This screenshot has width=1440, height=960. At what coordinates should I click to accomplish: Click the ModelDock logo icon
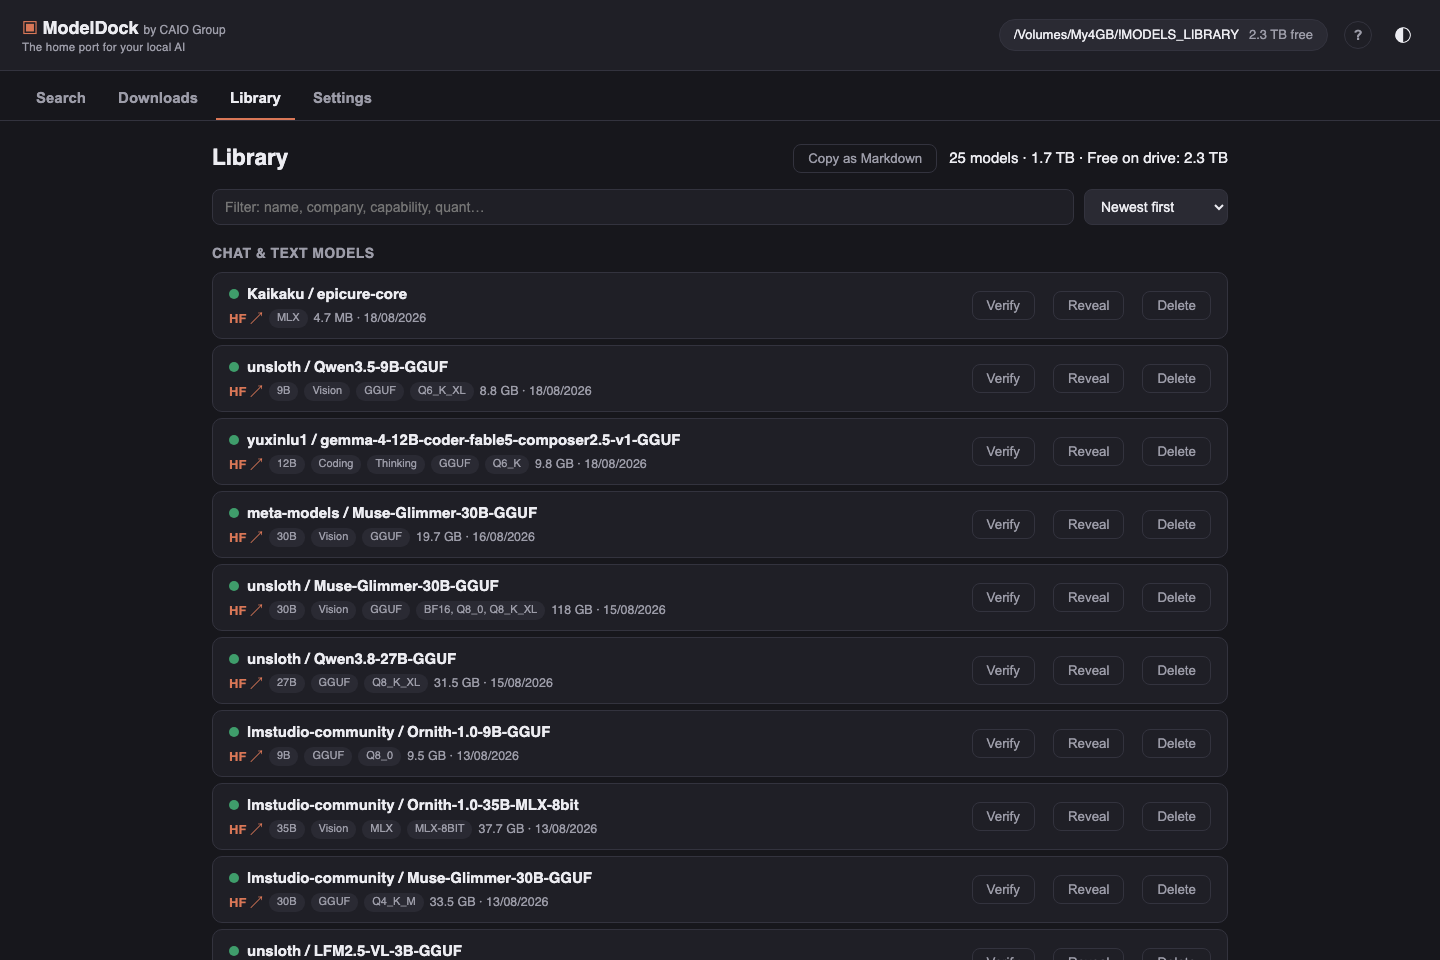point(30,28)
